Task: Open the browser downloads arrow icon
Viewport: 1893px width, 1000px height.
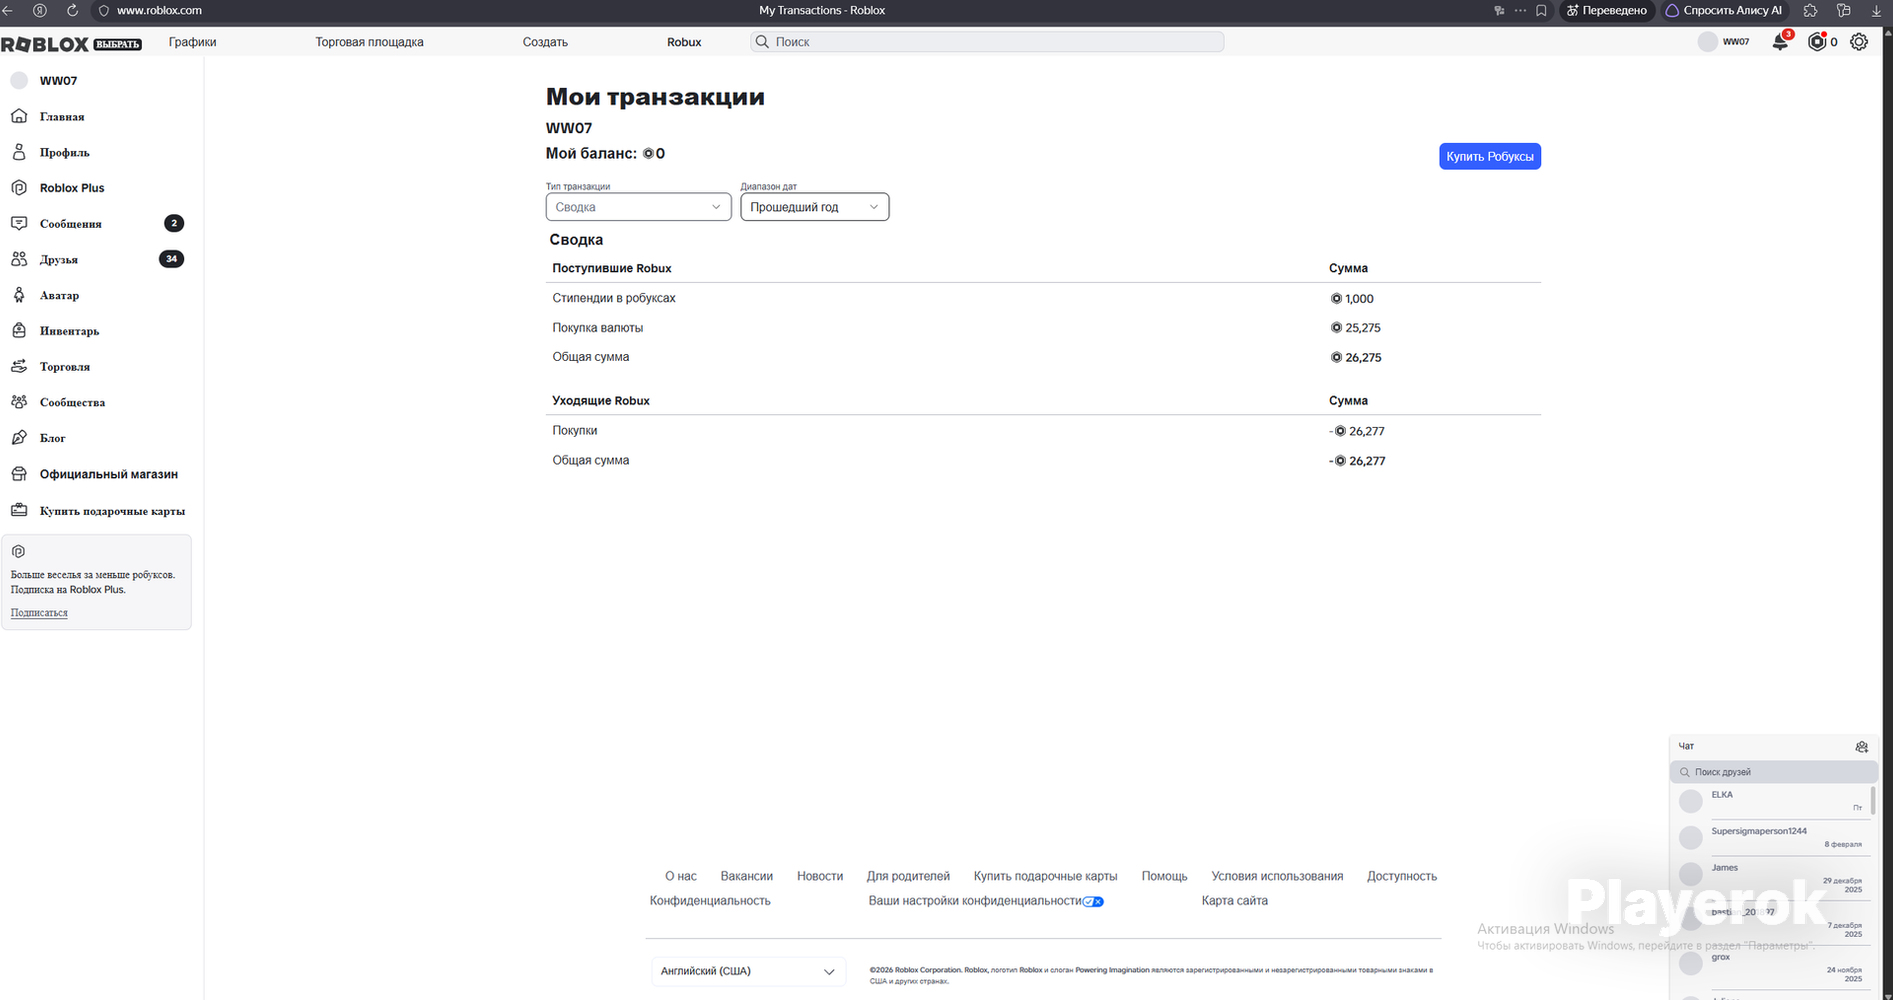Action: (x=1877, y=10)
